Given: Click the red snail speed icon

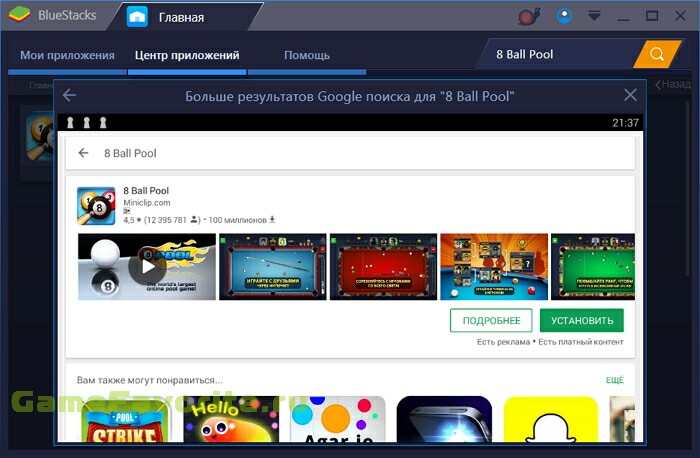Looking at the screenshot, I should point(529,17).
